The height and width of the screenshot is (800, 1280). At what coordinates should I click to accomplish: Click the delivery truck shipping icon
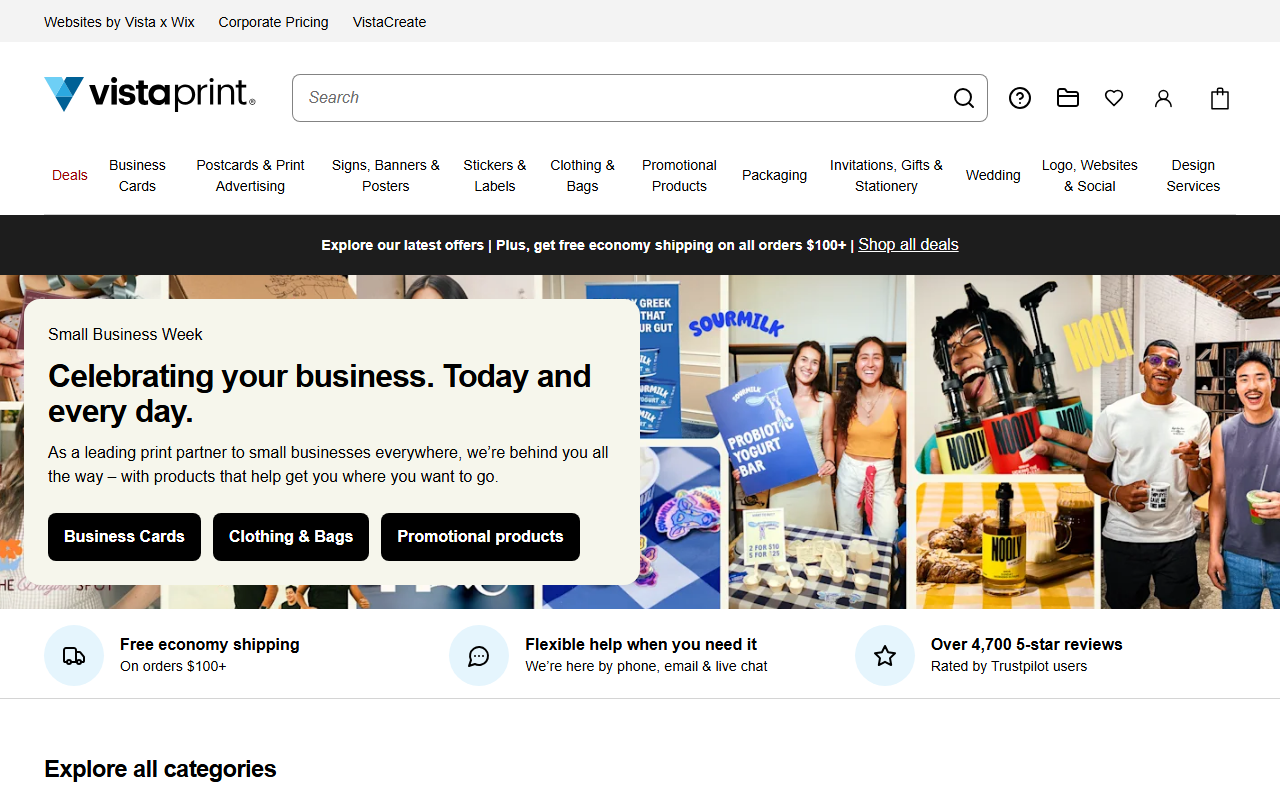coord(74,655)
